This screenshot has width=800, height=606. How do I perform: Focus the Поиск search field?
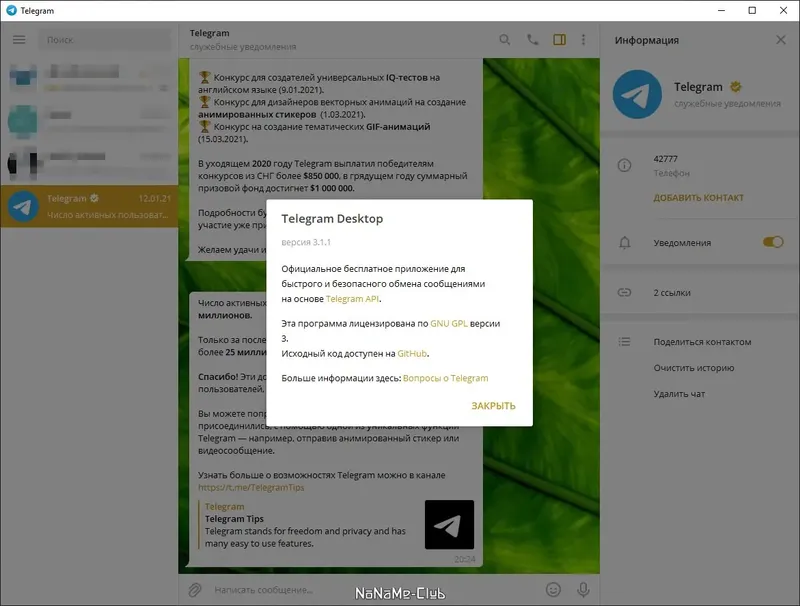pyautogui.click(x=105, y=40)
